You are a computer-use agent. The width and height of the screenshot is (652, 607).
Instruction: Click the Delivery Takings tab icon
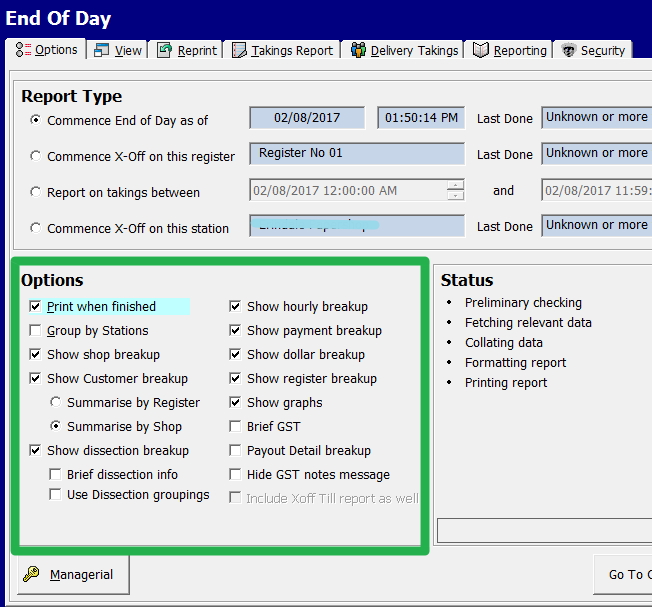point(358,50)
